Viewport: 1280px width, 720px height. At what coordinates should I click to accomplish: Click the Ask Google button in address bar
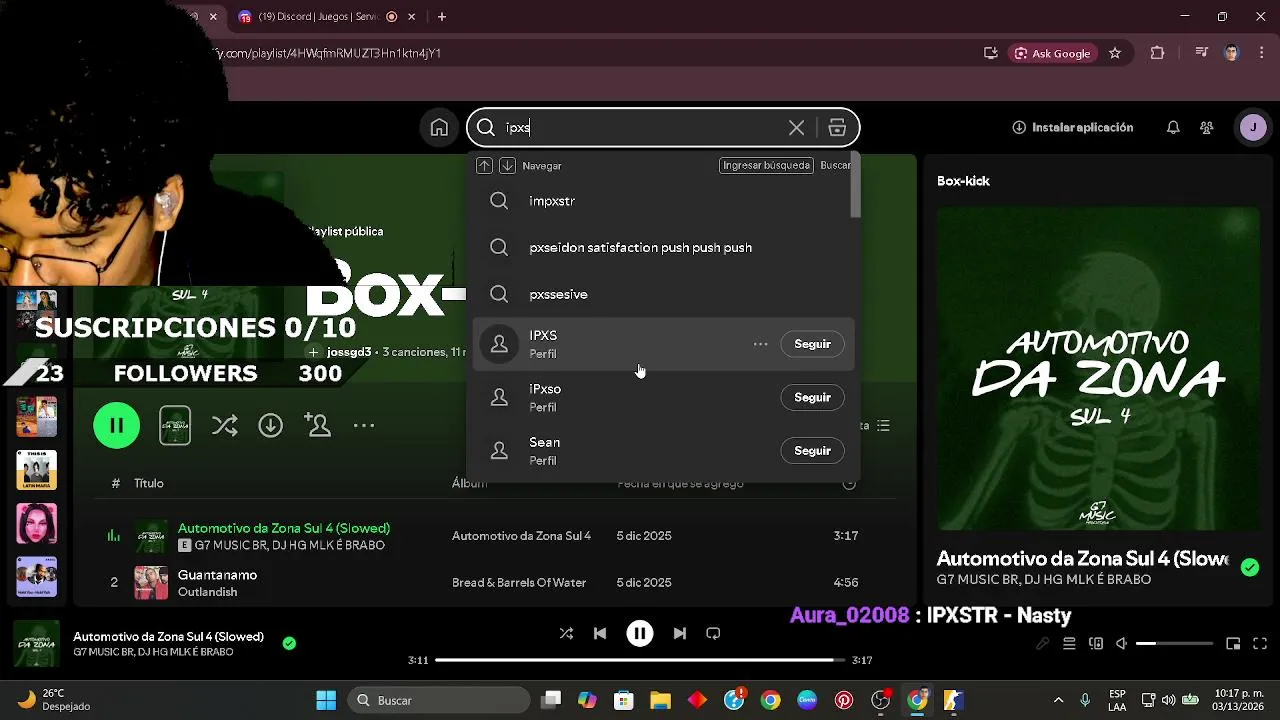coord(1053,53)
